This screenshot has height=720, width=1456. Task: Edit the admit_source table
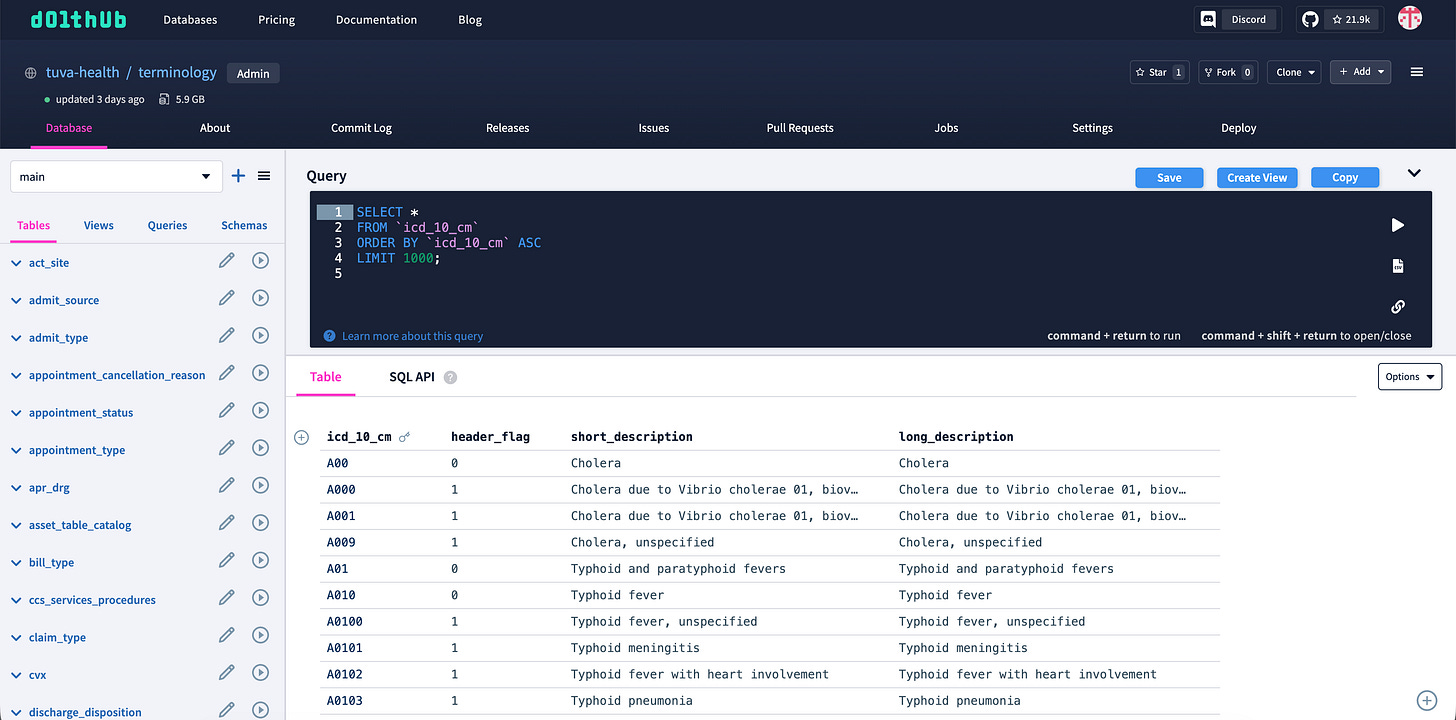click(x=227, y=298)
